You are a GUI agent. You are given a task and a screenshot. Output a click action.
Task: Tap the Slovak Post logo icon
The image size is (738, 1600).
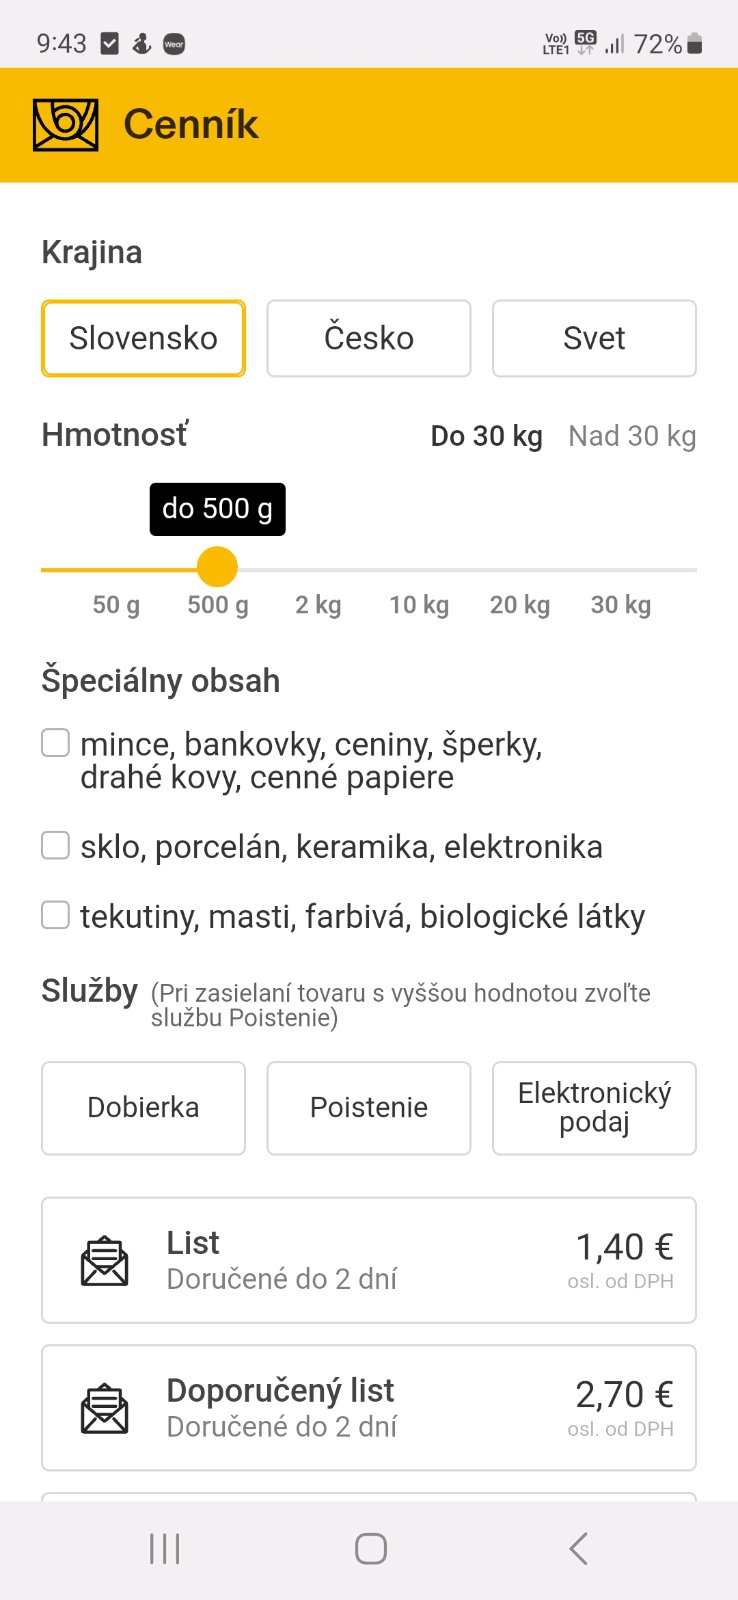66,125
